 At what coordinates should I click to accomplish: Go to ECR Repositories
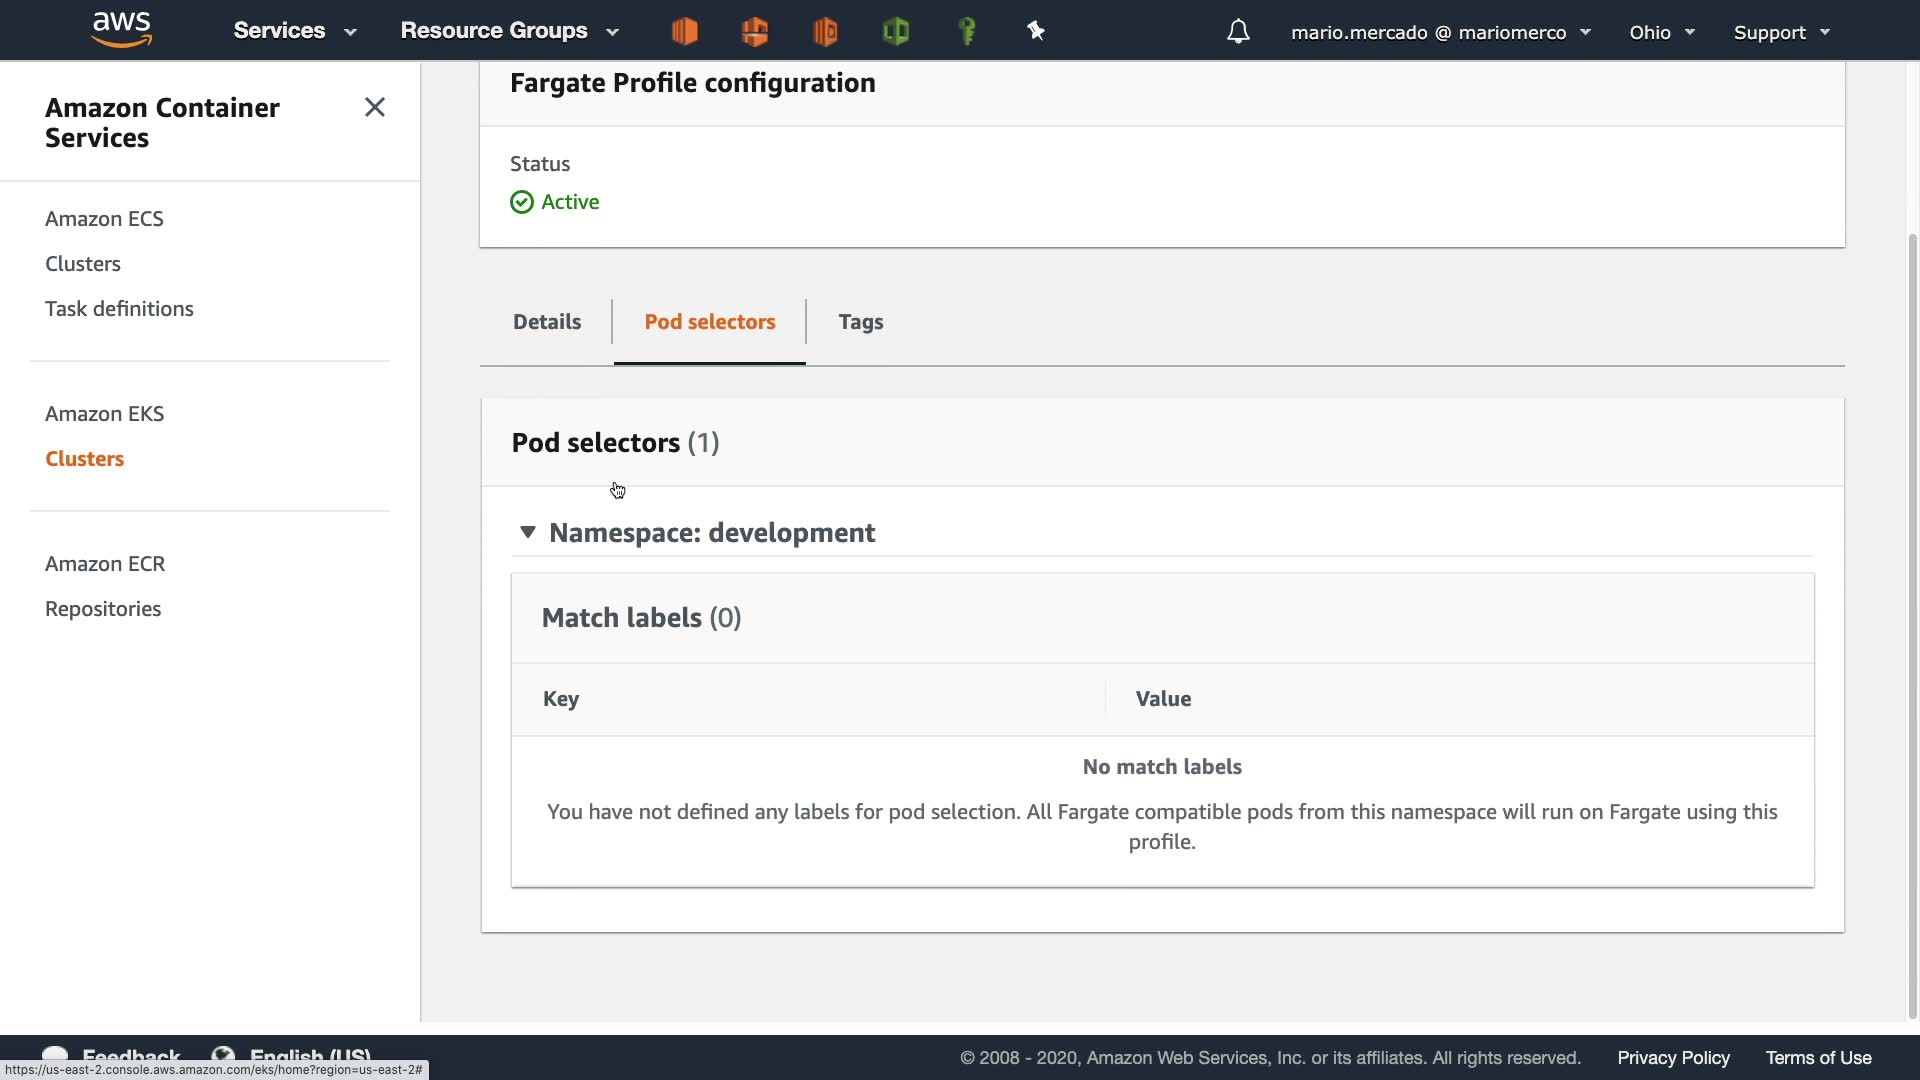[x=103, y=609]
